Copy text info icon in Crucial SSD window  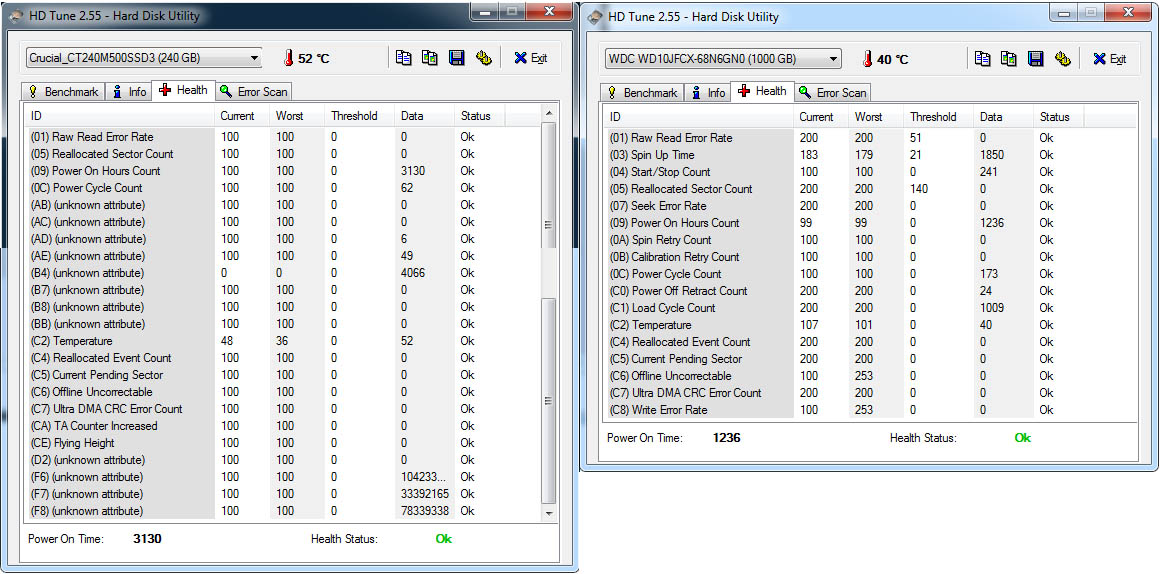[403, 58]
